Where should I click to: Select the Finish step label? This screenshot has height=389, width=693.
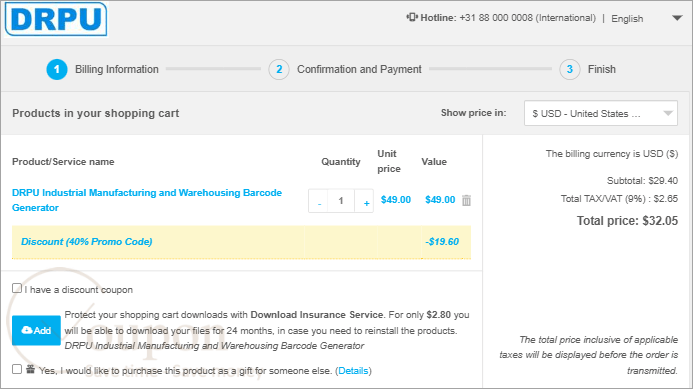(602, 69)
